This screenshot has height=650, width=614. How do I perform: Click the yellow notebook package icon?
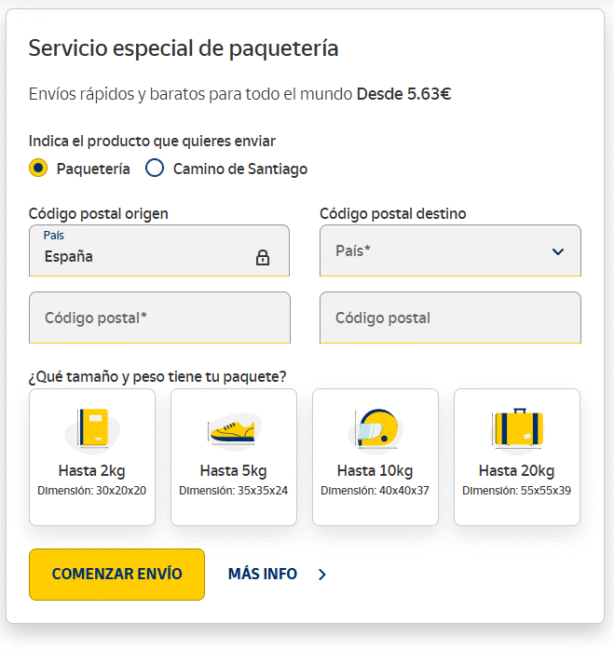92,429
